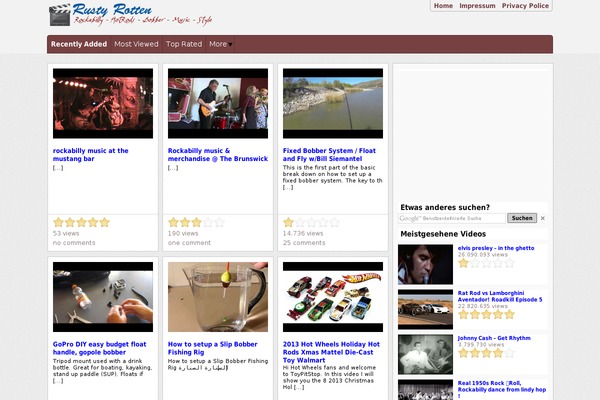Open the mustang bar video thumbnail
The height and width of the screenshot is (400, 600).
pyautogui.click(x=103, y=103)
